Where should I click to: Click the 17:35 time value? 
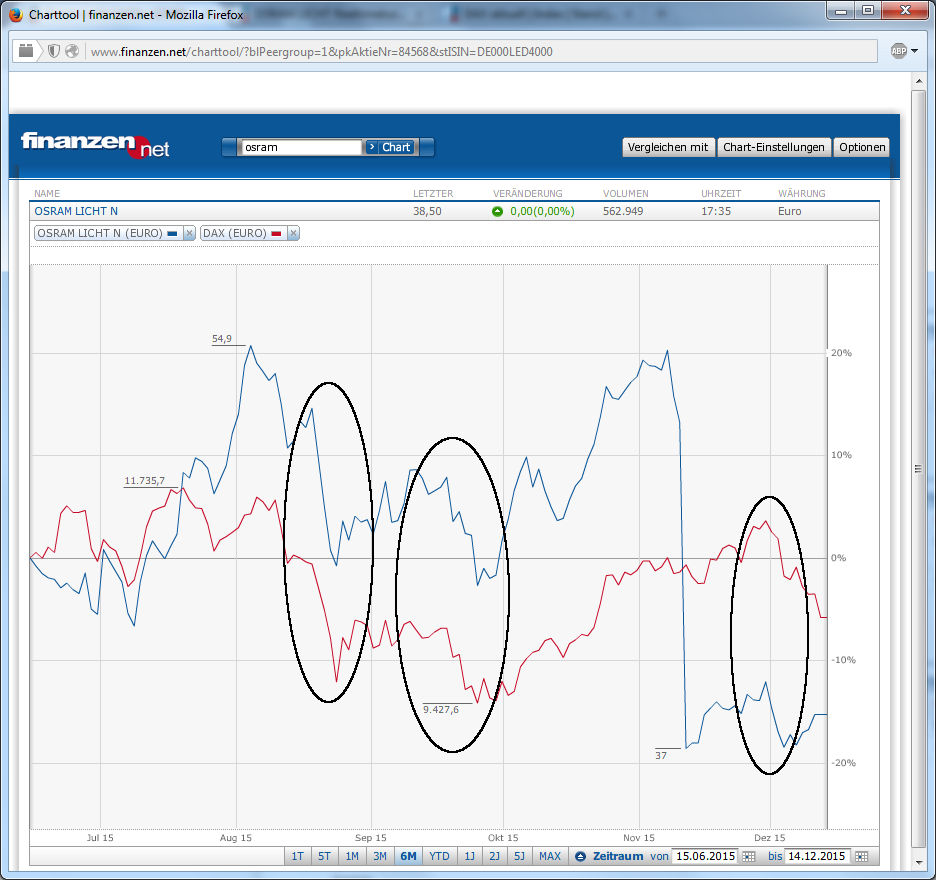coord(716,211)
